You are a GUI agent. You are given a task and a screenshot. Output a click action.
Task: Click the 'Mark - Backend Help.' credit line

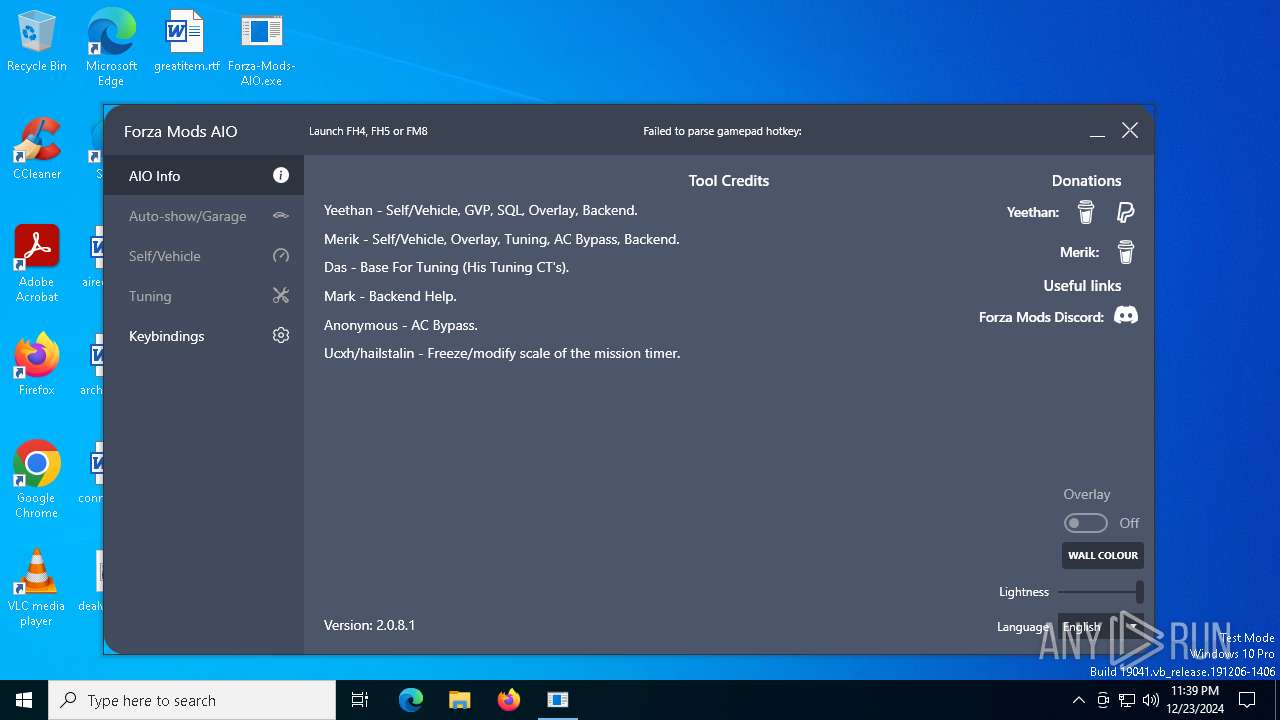pyautogui.click(x=390, y=296)
